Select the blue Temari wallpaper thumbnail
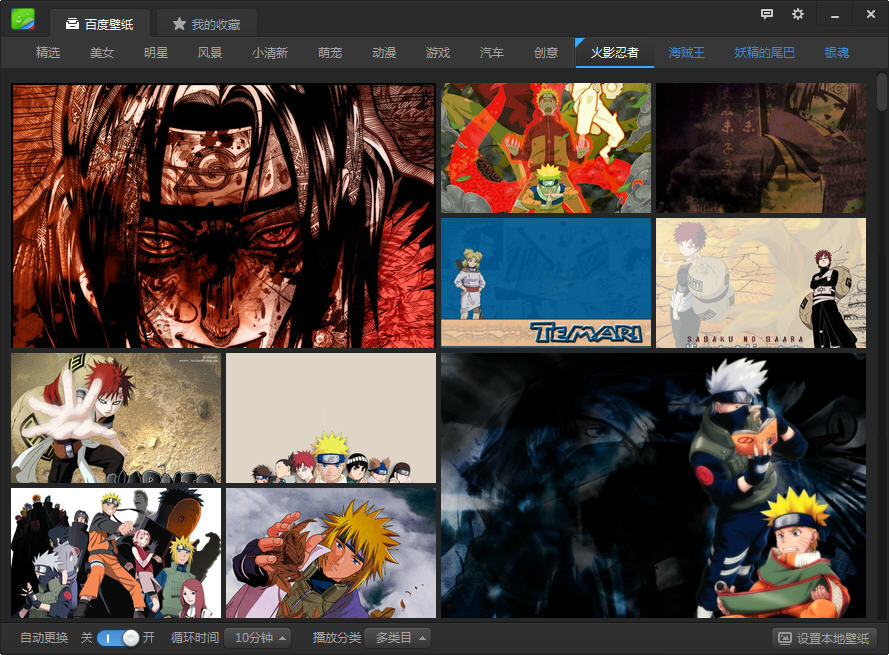 (546, 283)
